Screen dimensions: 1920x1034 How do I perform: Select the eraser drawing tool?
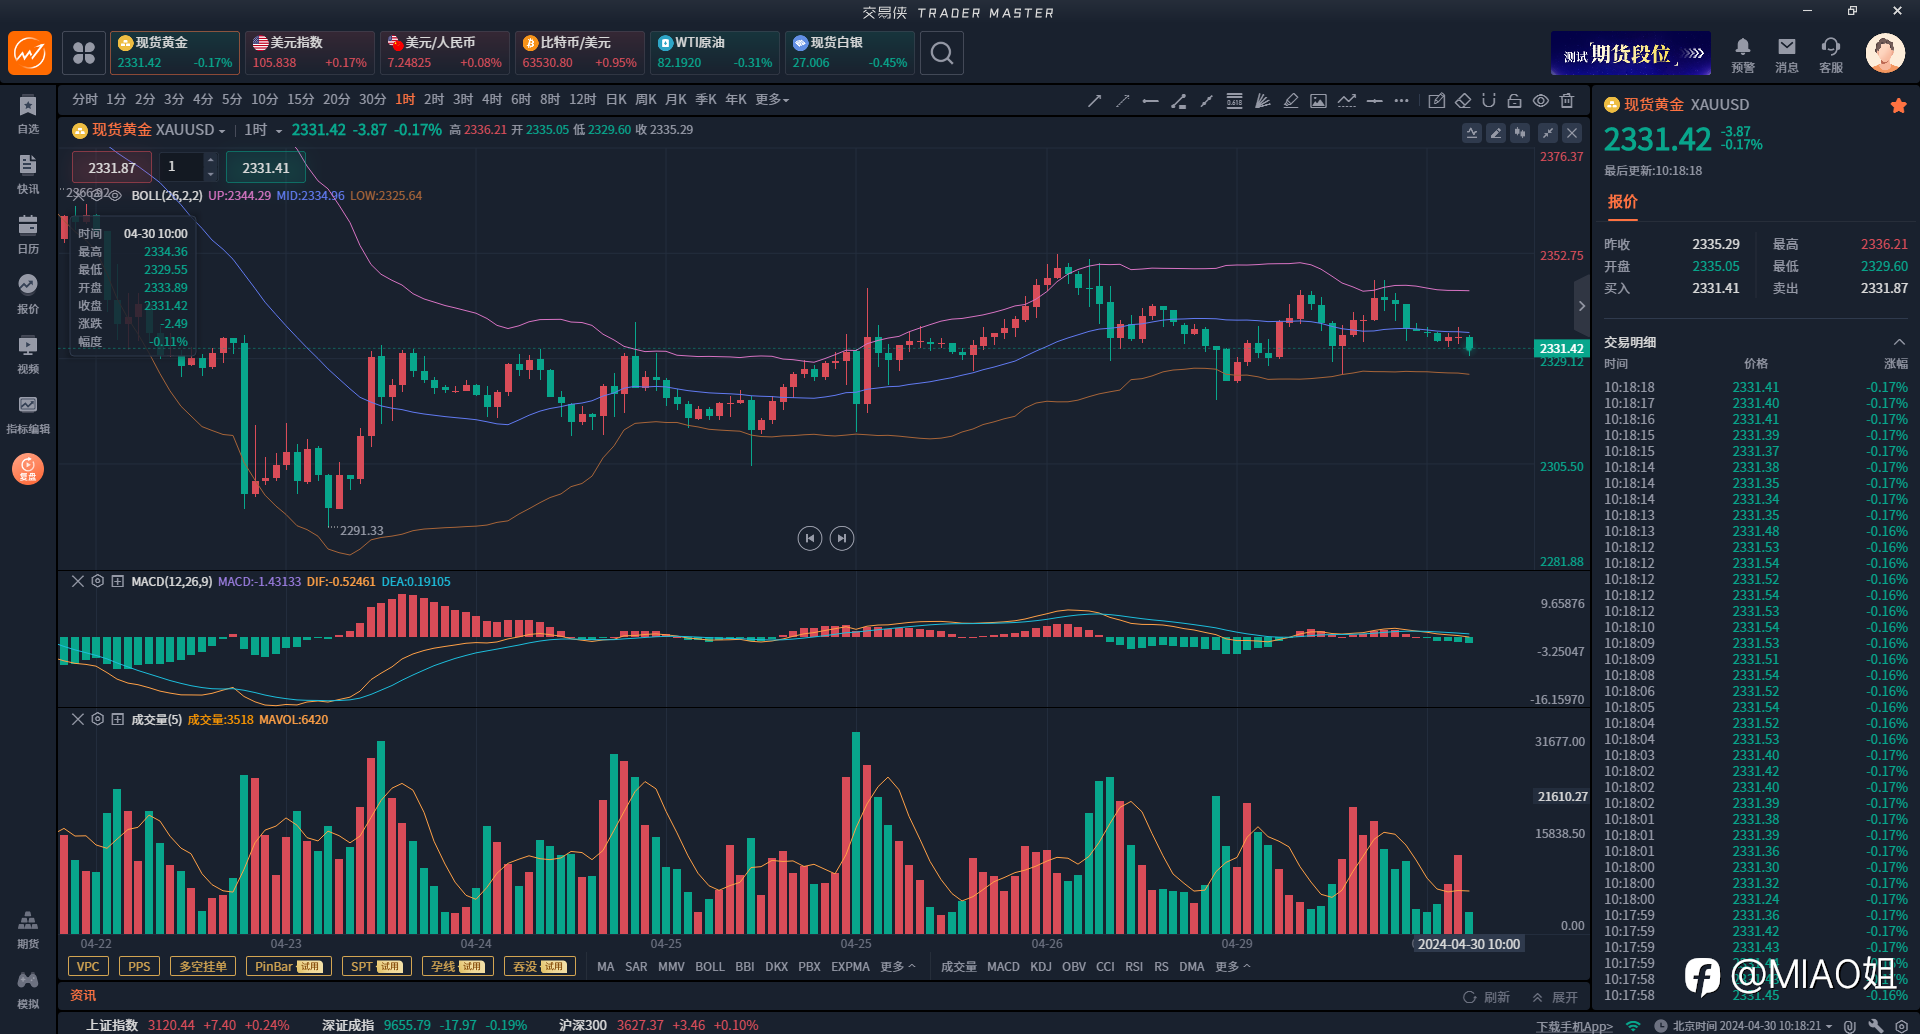1463,100
